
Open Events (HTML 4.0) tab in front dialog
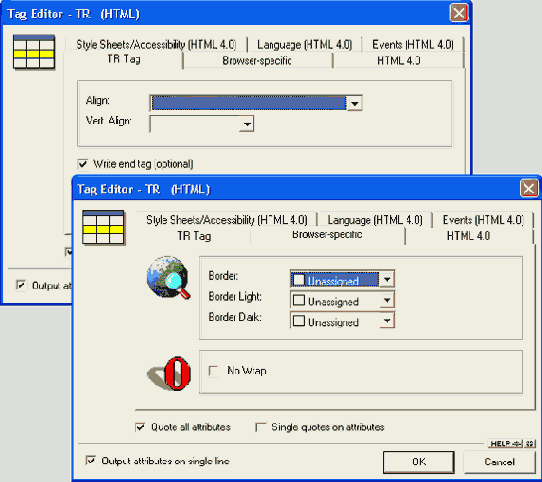[x=483, y=220]
